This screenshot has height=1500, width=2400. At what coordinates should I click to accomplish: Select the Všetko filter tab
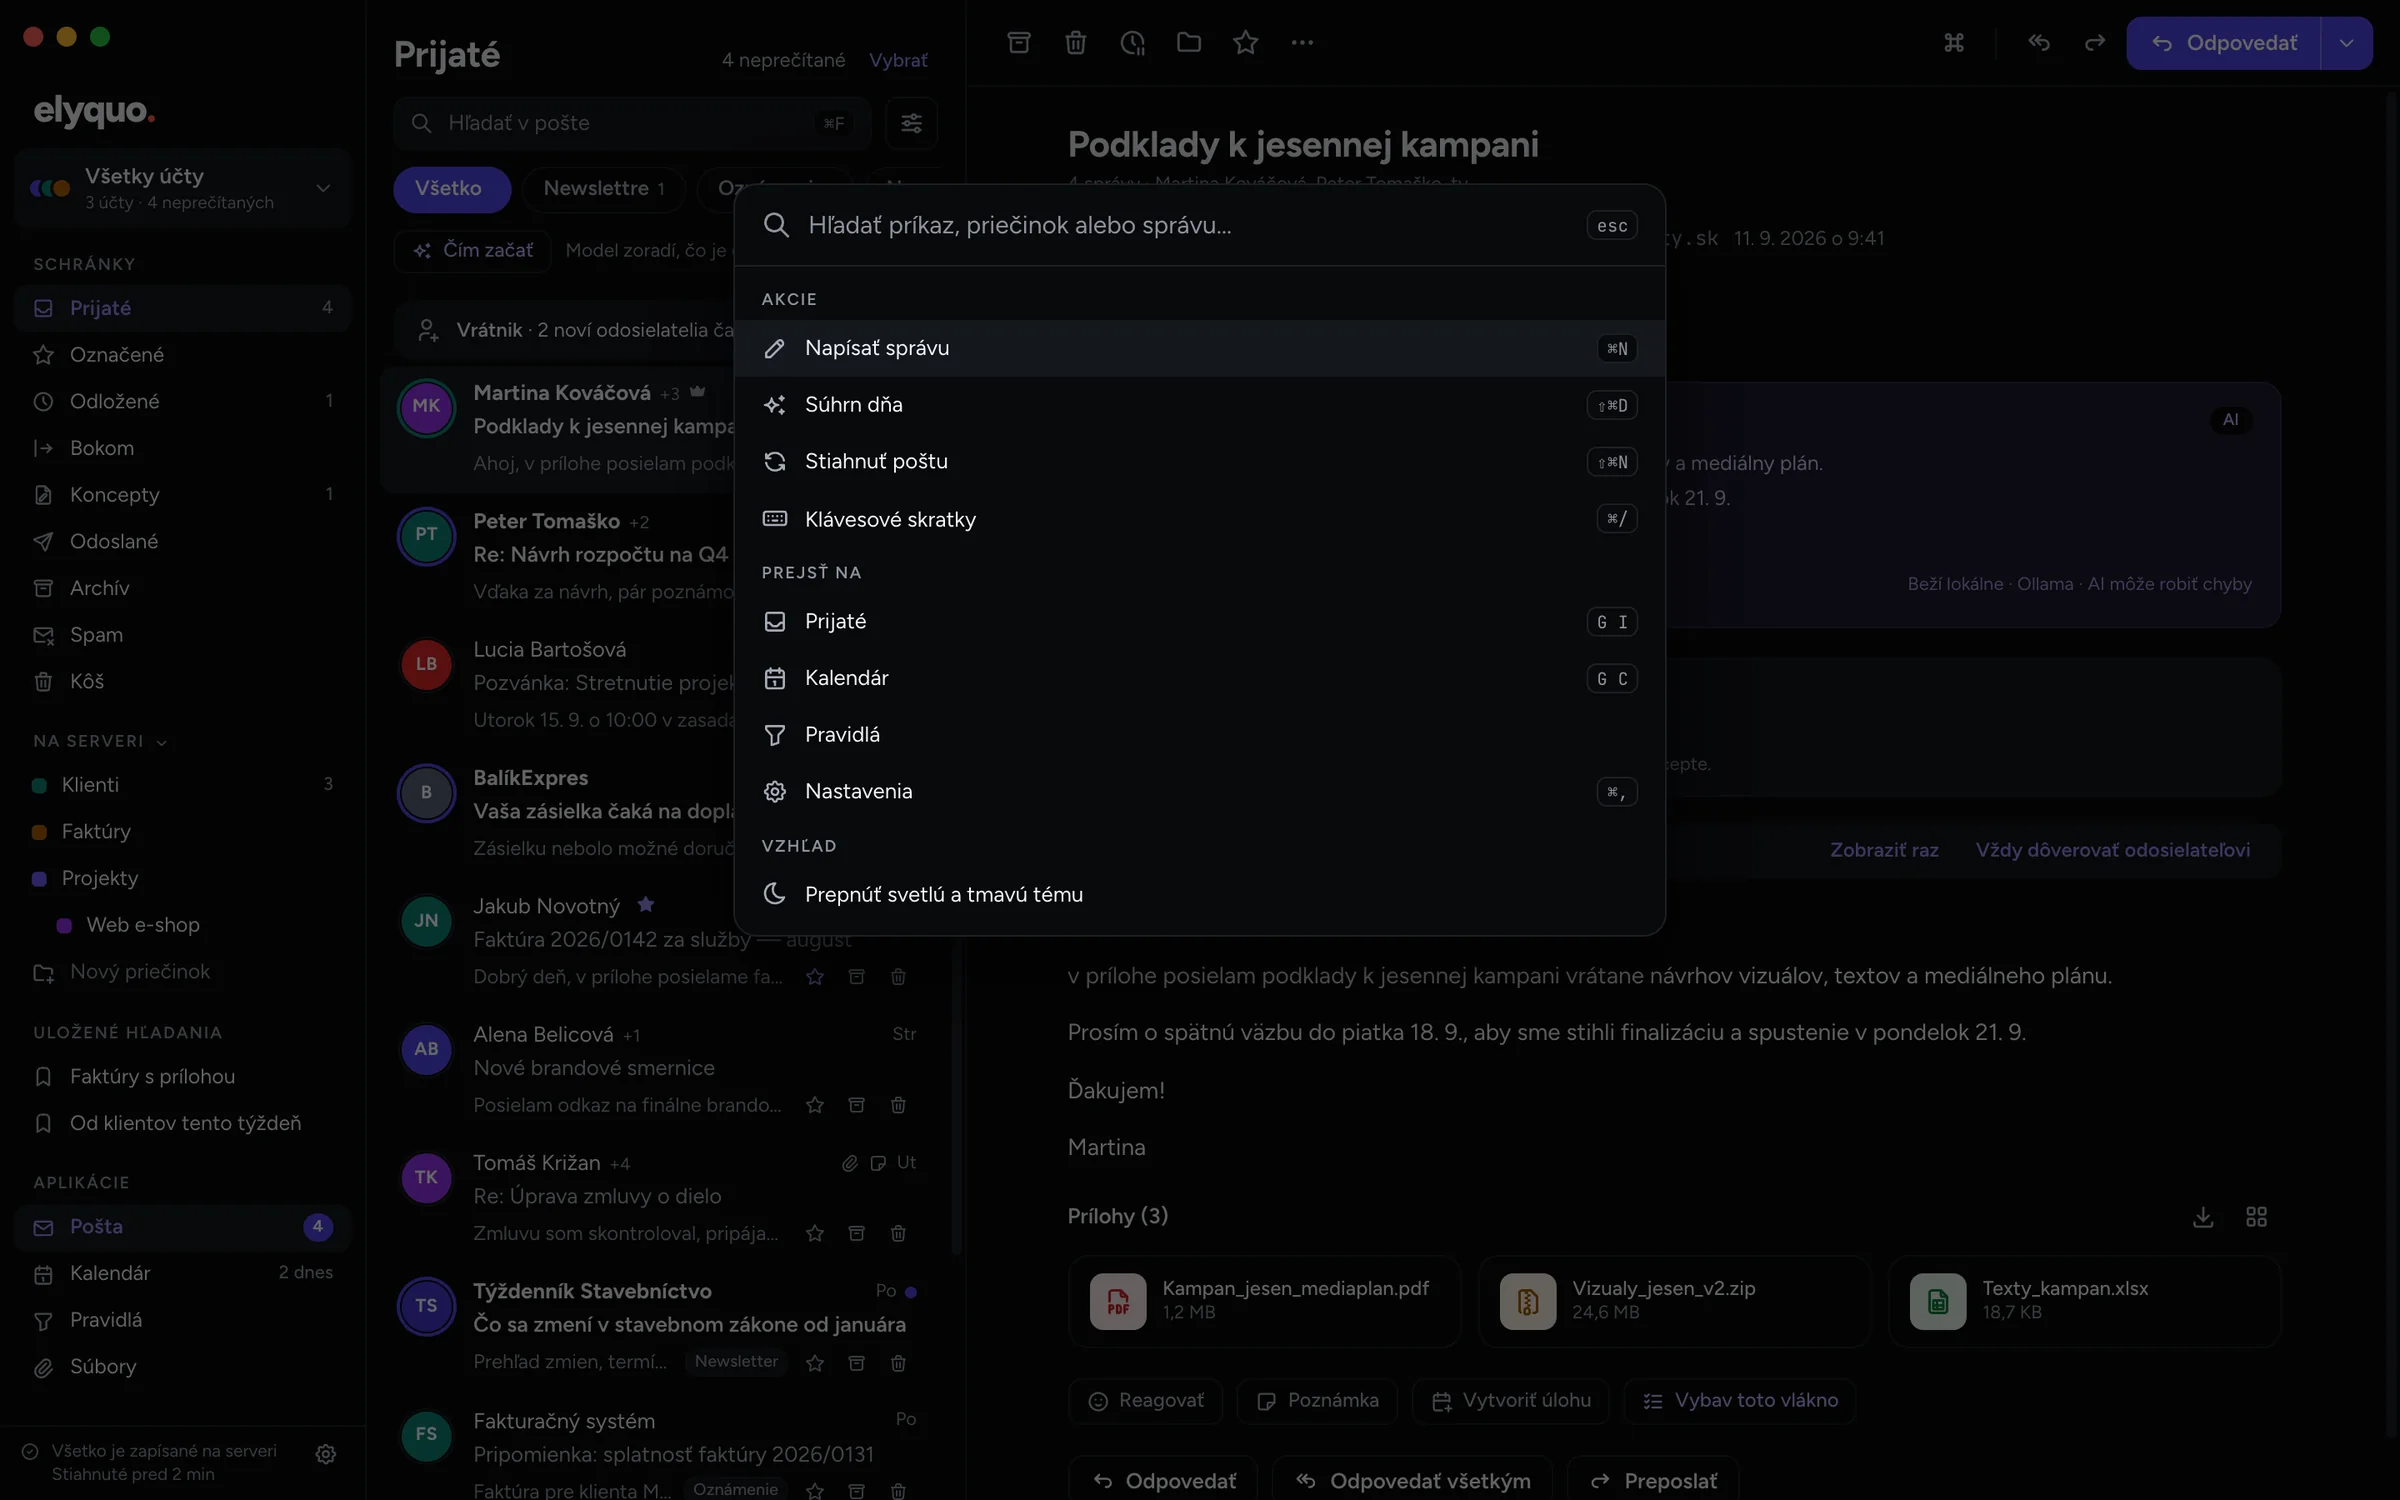[450, 188]
